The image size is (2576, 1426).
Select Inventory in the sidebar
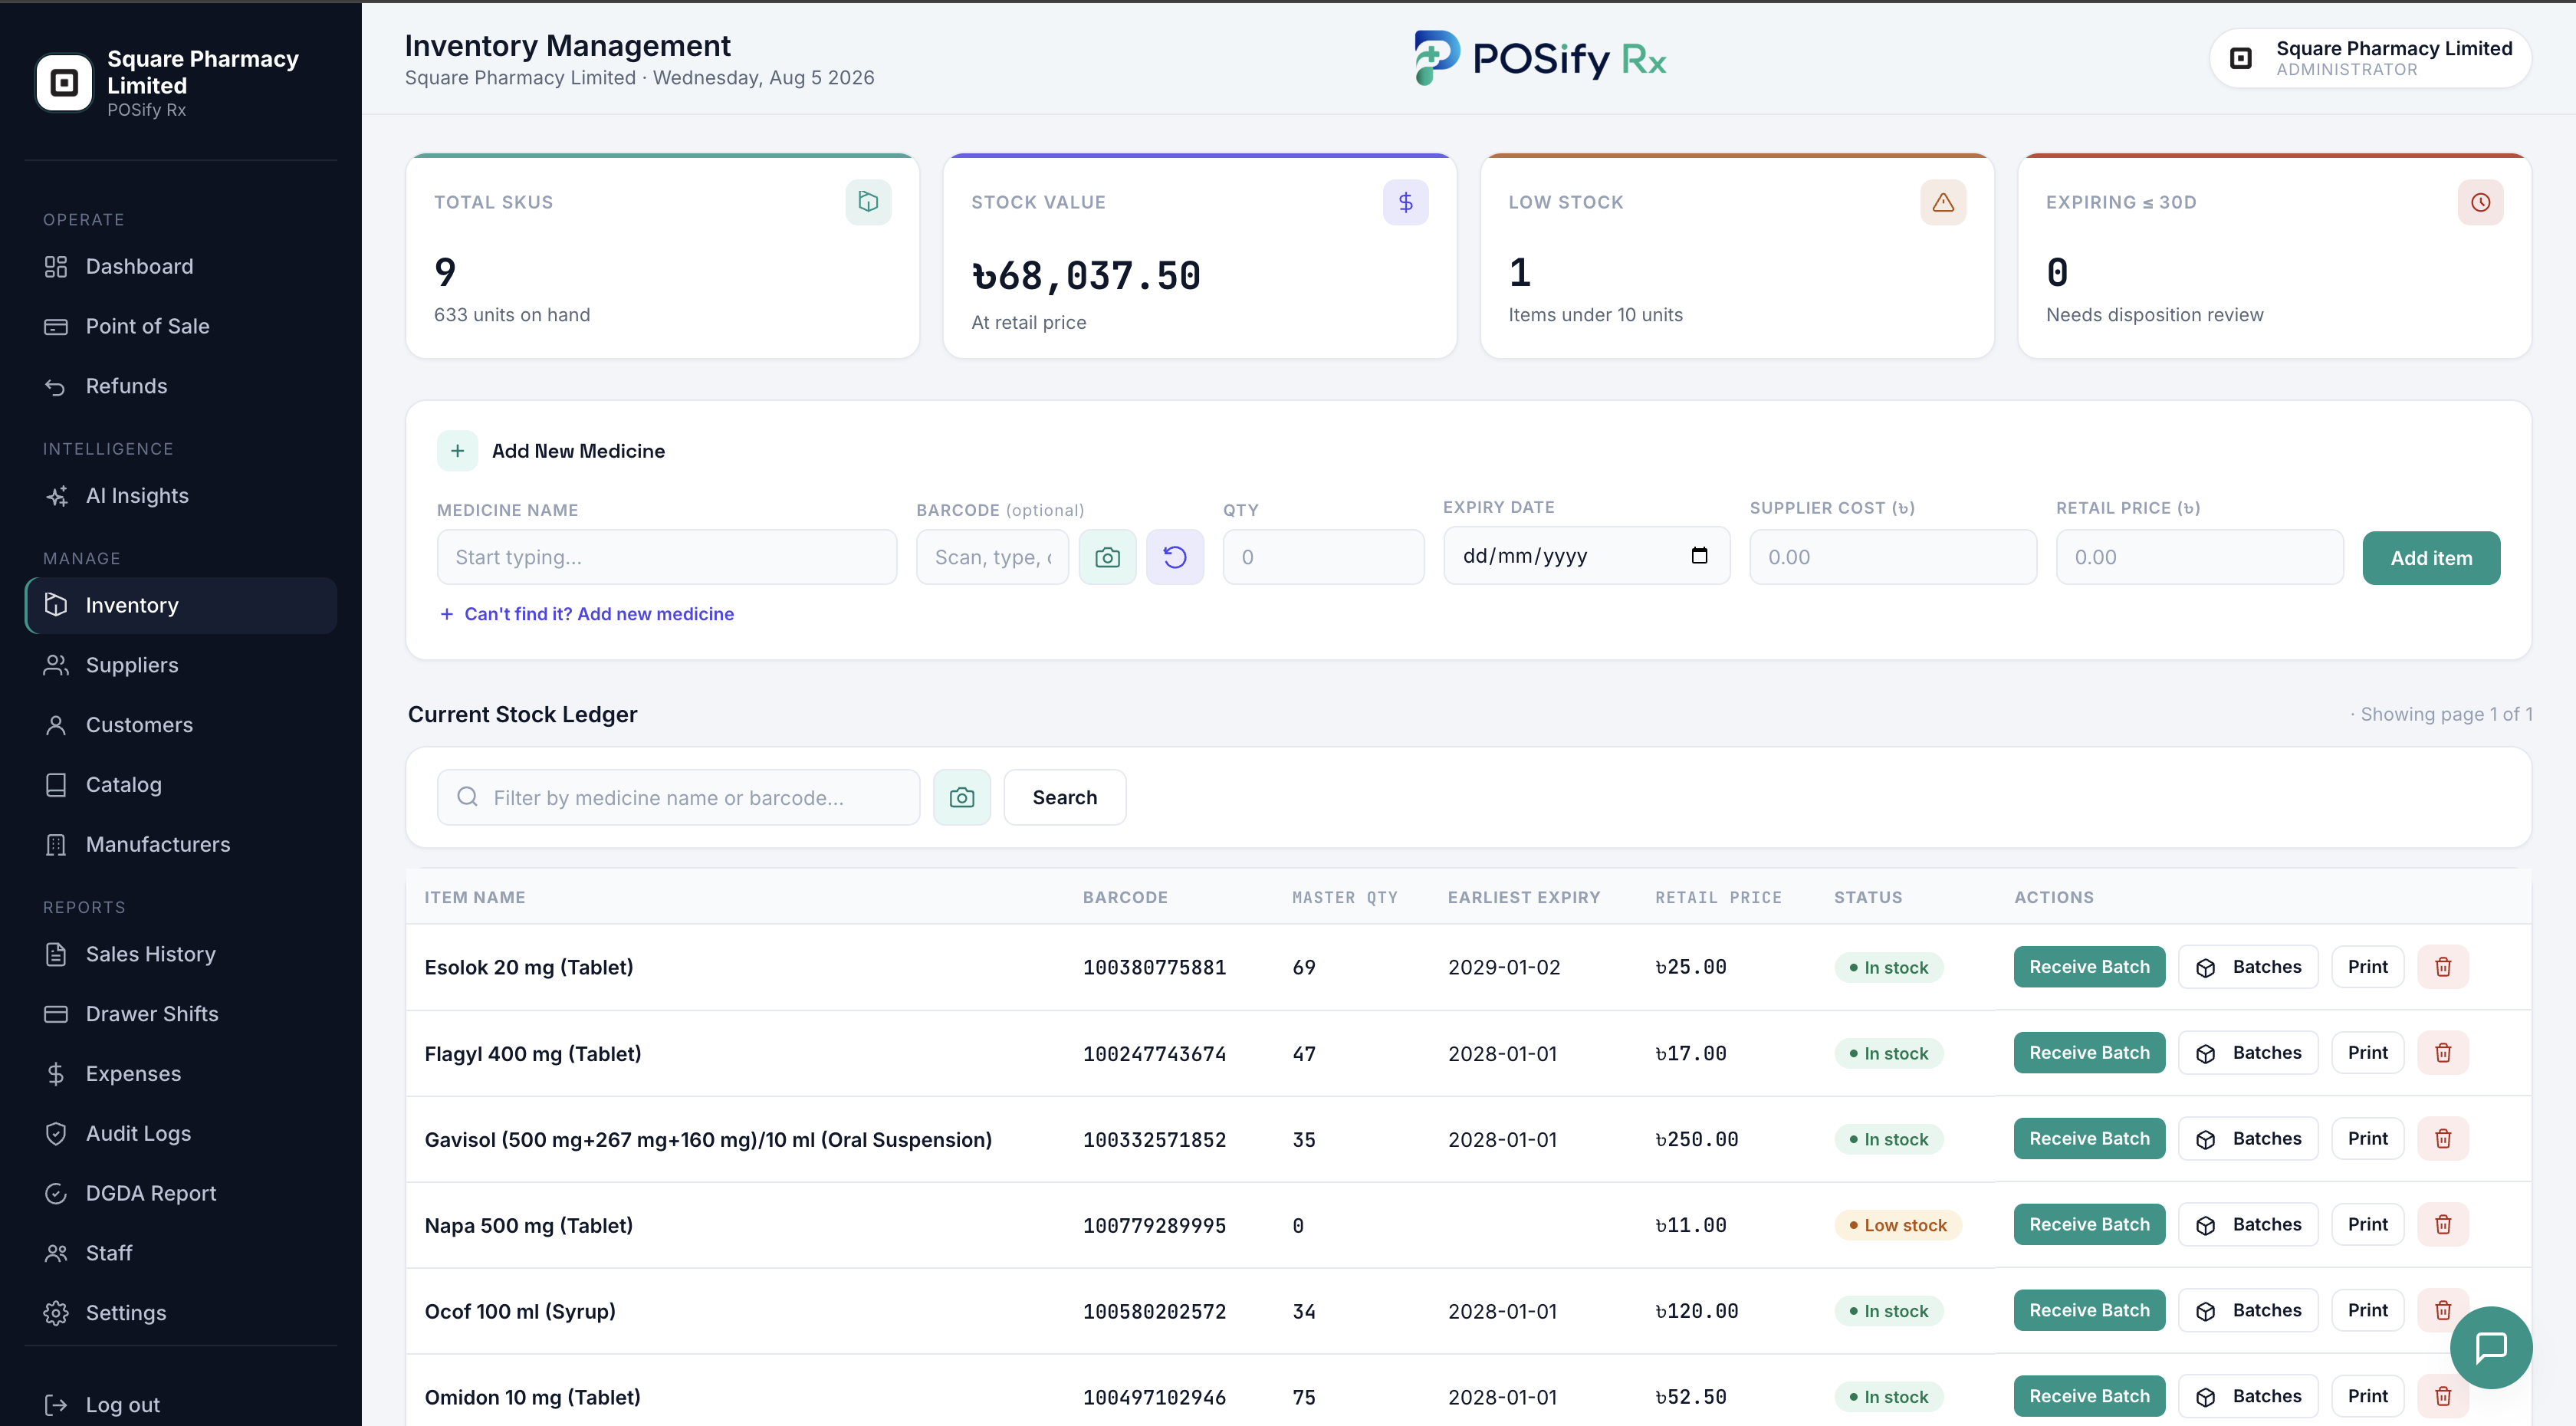[x=181, y=605]
